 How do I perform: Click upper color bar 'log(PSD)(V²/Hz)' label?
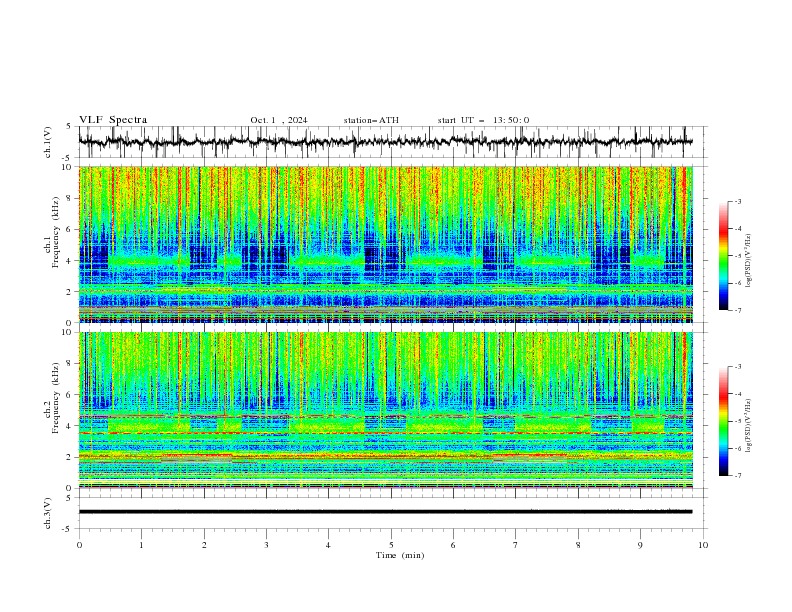748,261
